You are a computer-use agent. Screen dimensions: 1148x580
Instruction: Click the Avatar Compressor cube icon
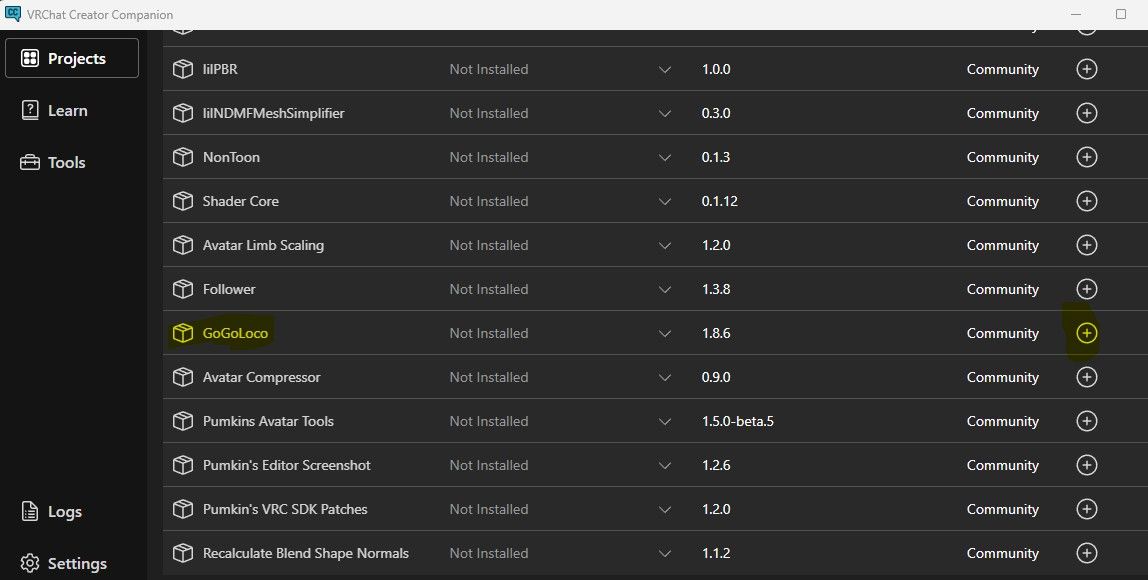coord(182,377)
